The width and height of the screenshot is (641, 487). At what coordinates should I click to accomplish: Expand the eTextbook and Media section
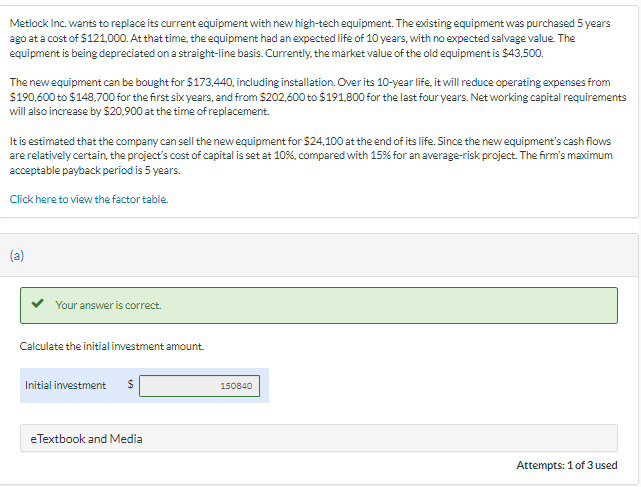coord(319,438)
